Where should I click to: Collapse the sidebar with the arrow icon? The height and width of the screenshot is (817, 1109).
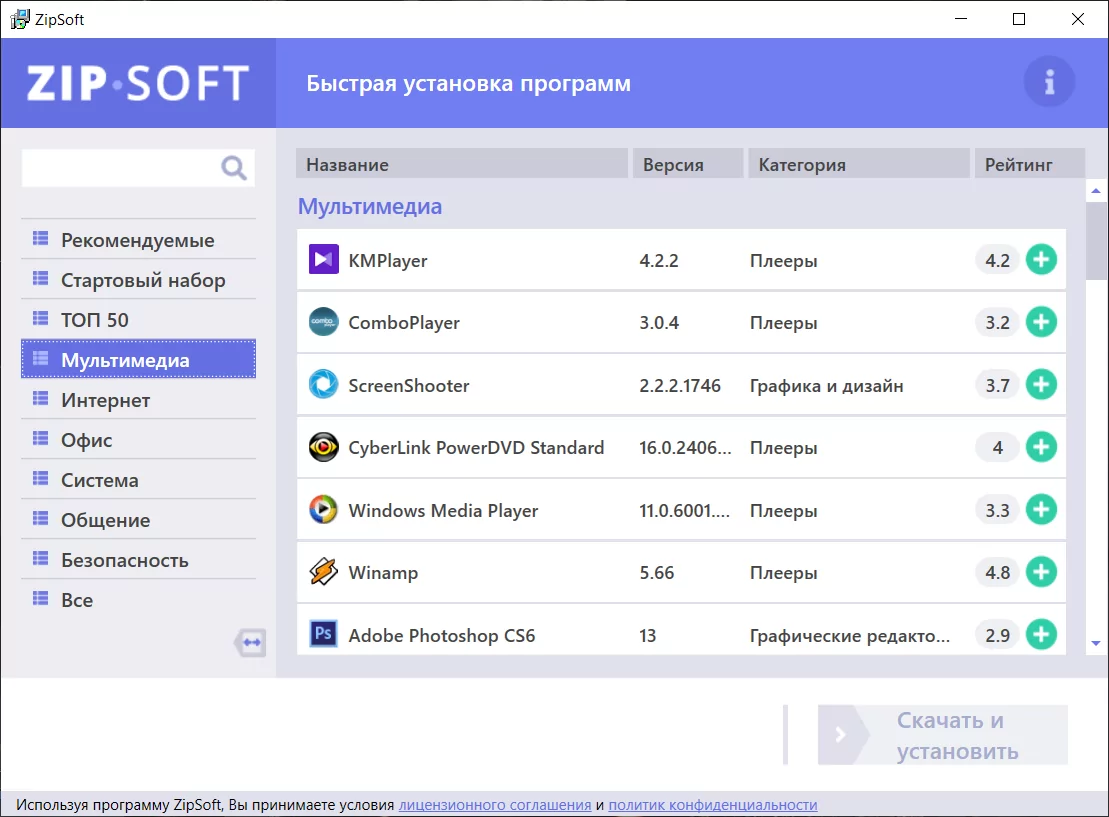point(250,642)
